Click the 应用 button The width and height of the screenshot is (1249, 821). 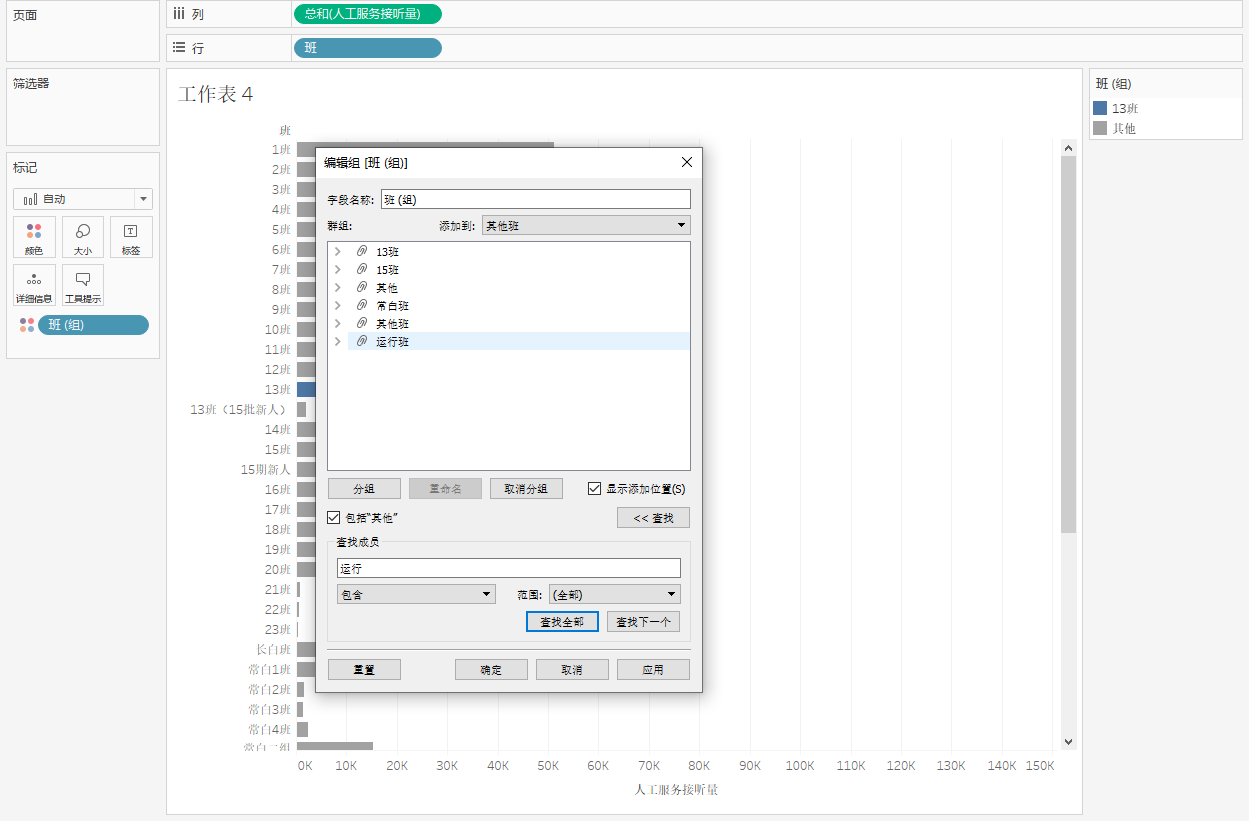click(653, 670)
